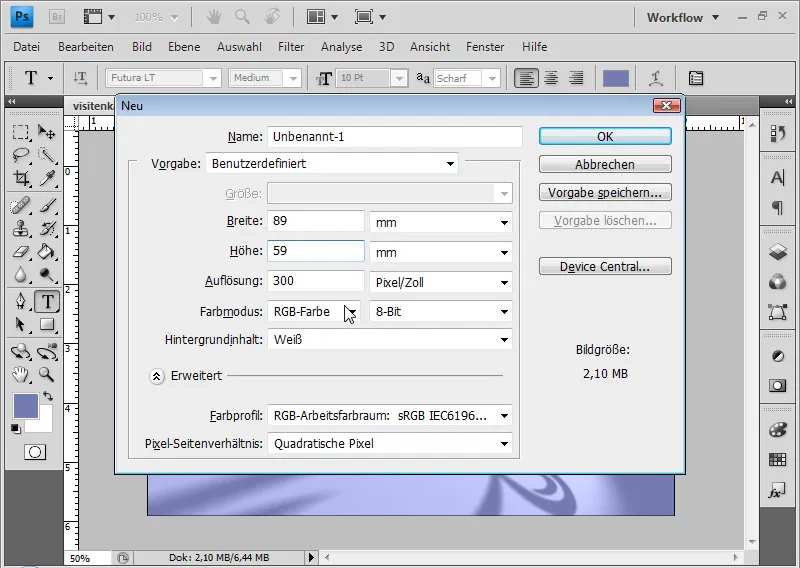Toggle character and paragraph panels

point(696,78)
